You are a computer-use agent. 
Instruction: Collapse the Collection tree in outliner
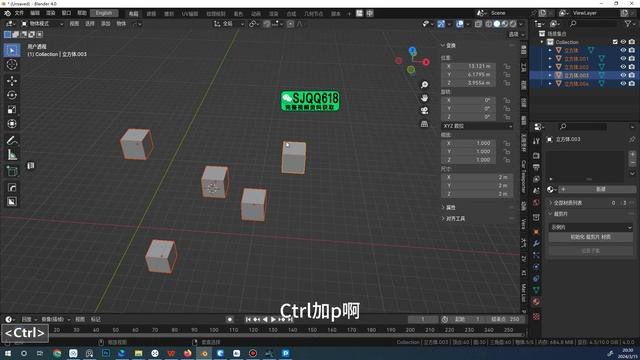(x=542, y=42)
